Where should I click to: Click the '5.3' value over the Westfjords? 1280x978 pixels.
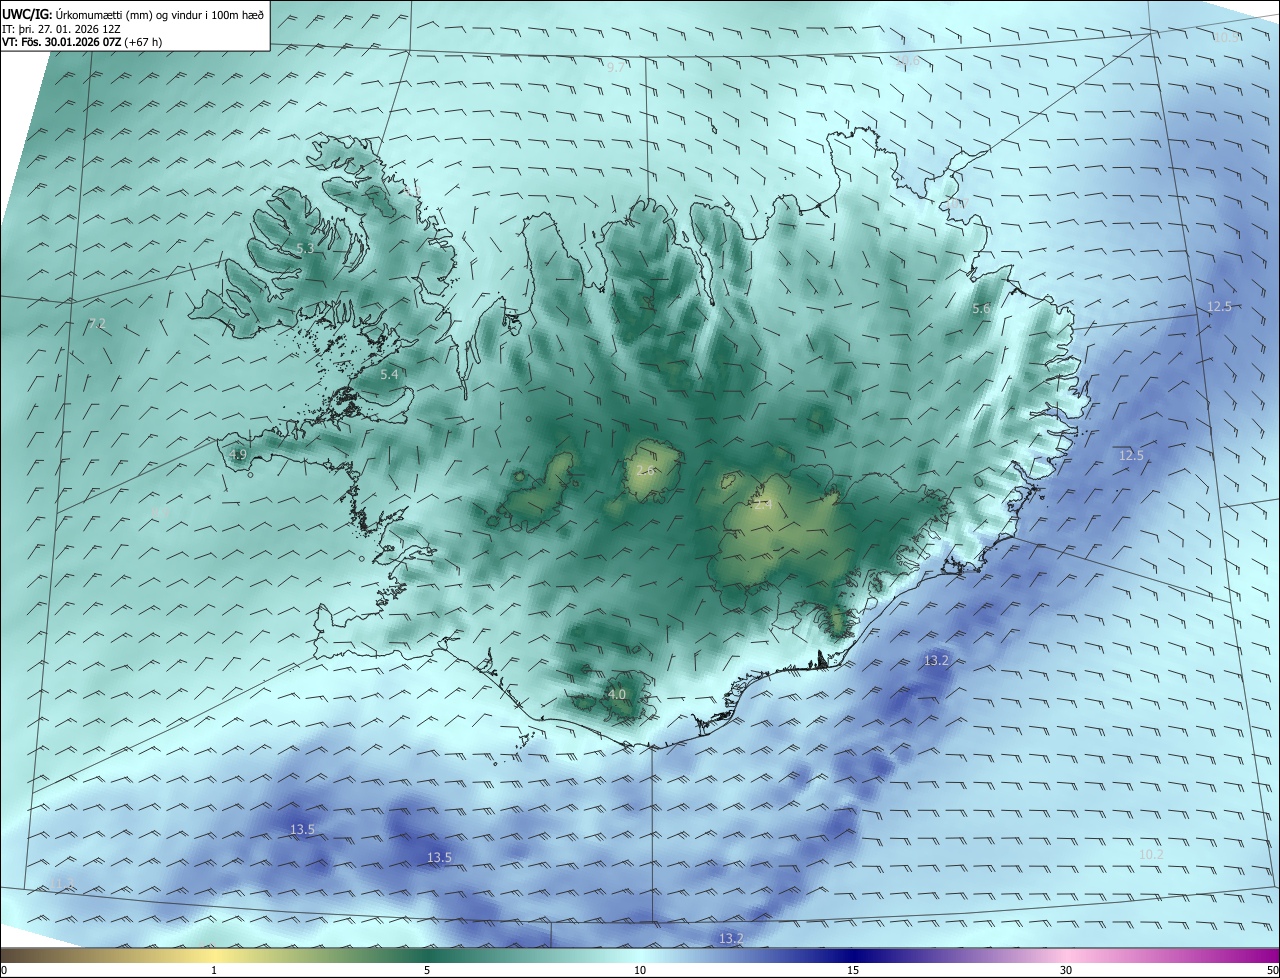click(x=305, y=248)
